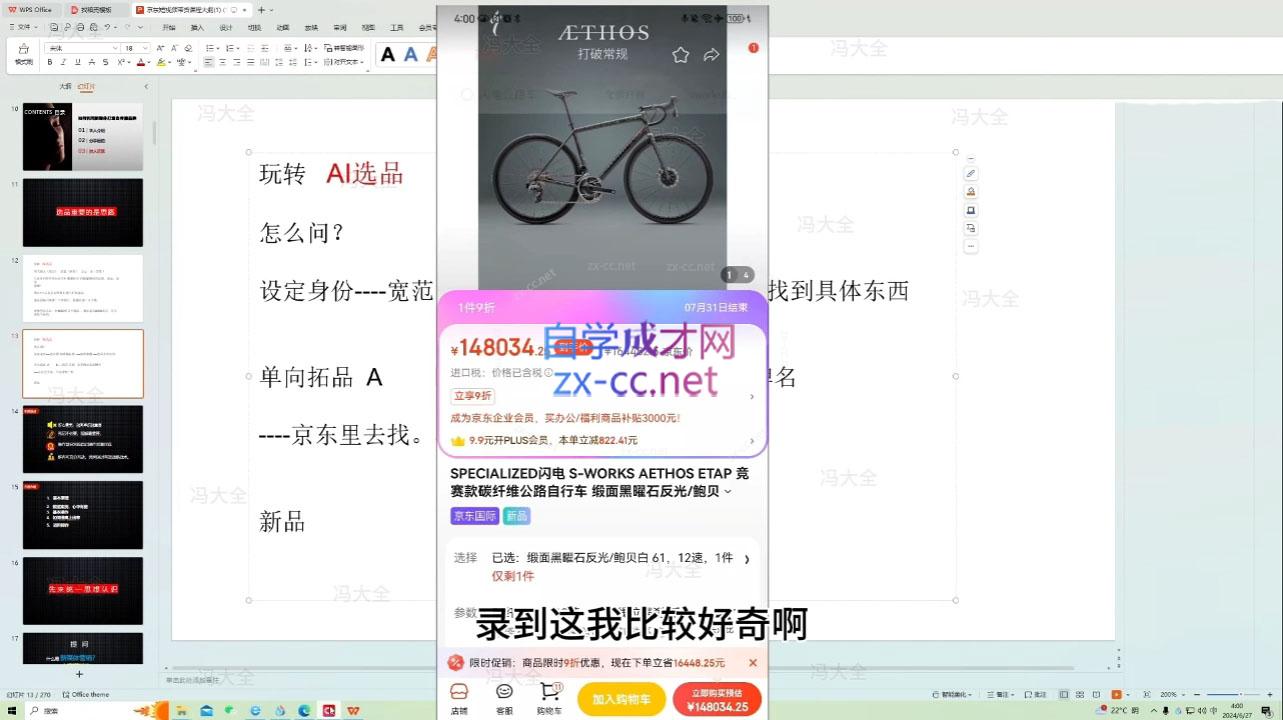
Task: Click the new tab plus button
Action: tap(260, 10)
